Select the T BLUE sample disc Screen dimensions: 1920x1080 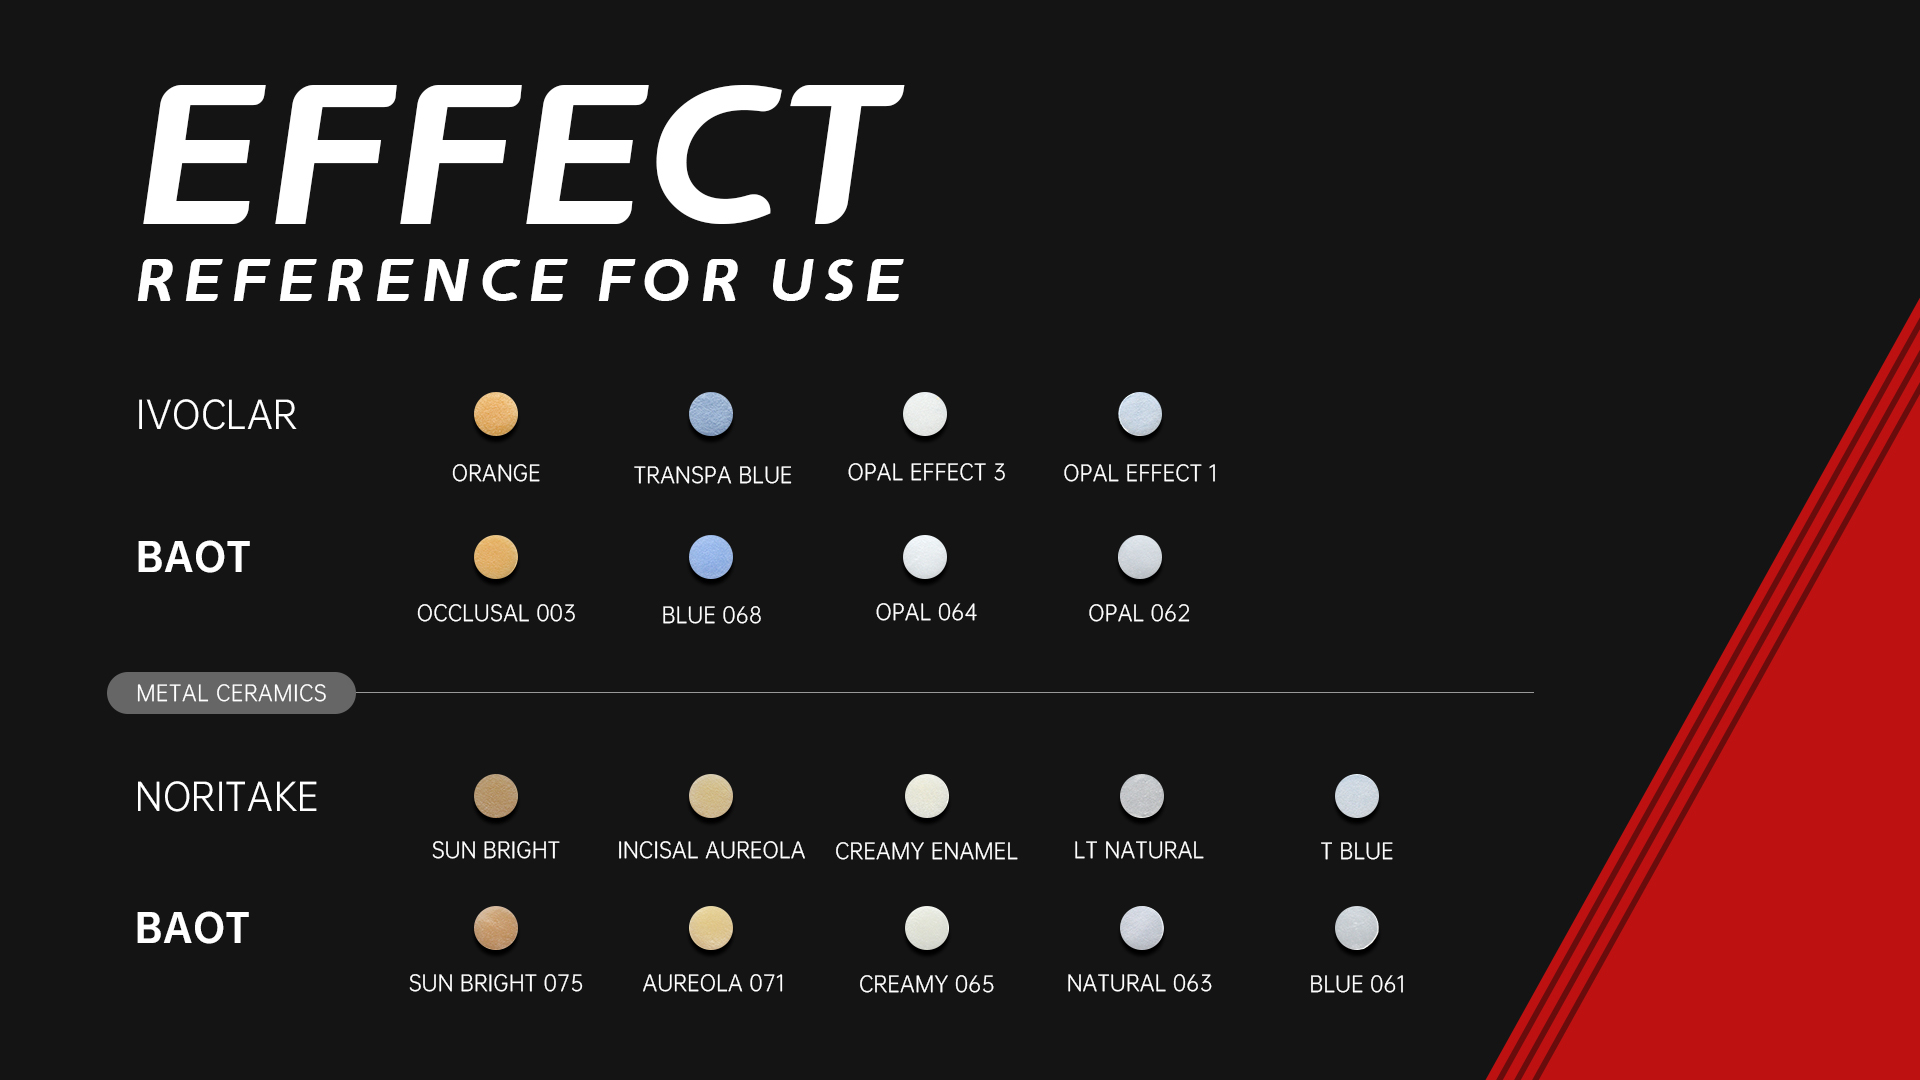pos(1357,796)
